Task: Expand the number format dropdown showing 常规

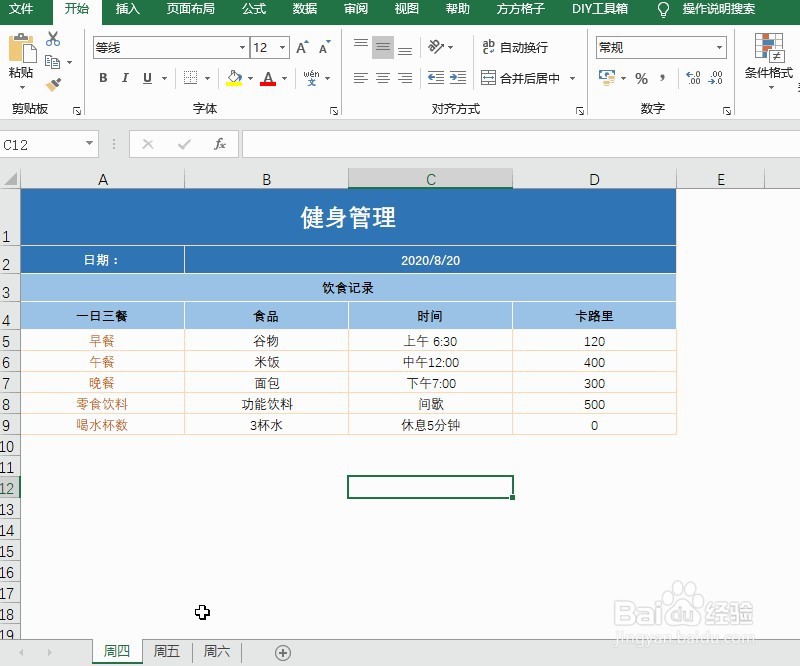Action: click(718, 48)
